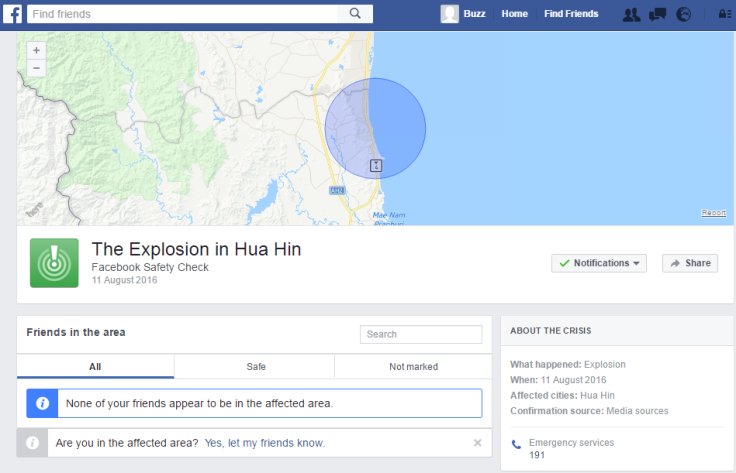
Task: Focus the friends Search field
Action: pyautogui.click(x=421, y=334)
